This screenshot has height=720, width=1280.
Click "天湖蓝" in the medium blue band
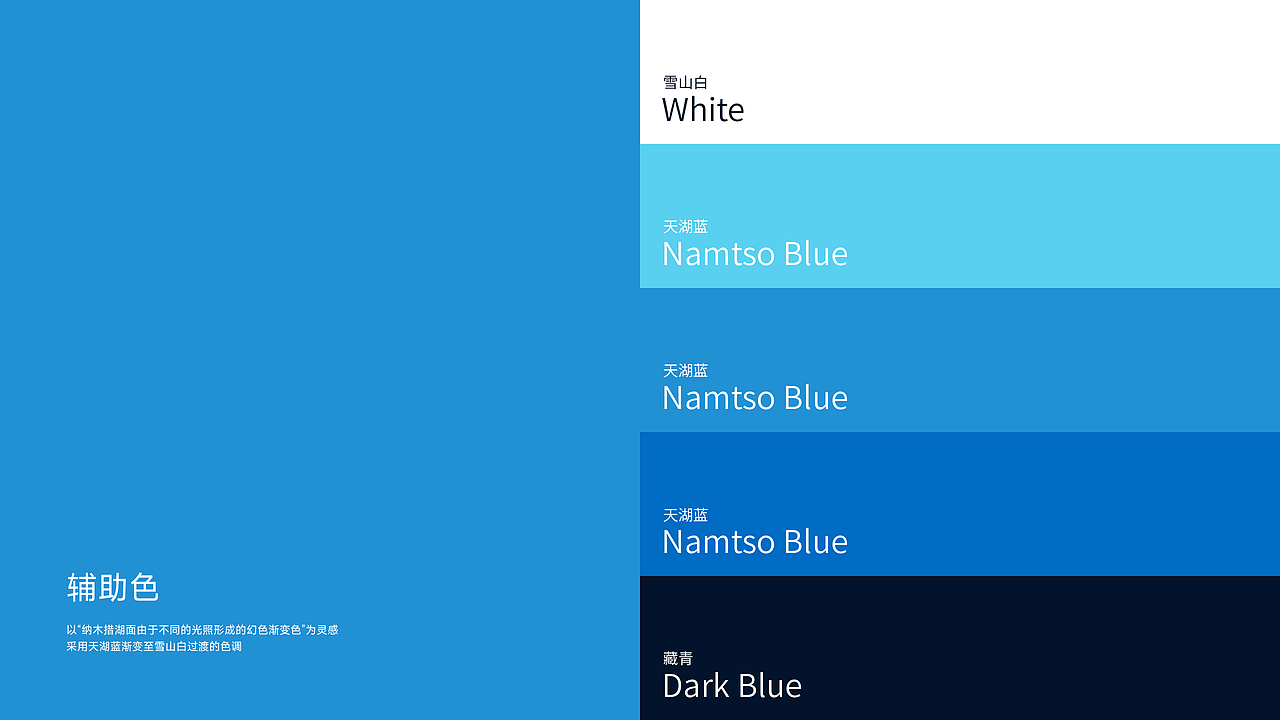[x=685, y=370]
